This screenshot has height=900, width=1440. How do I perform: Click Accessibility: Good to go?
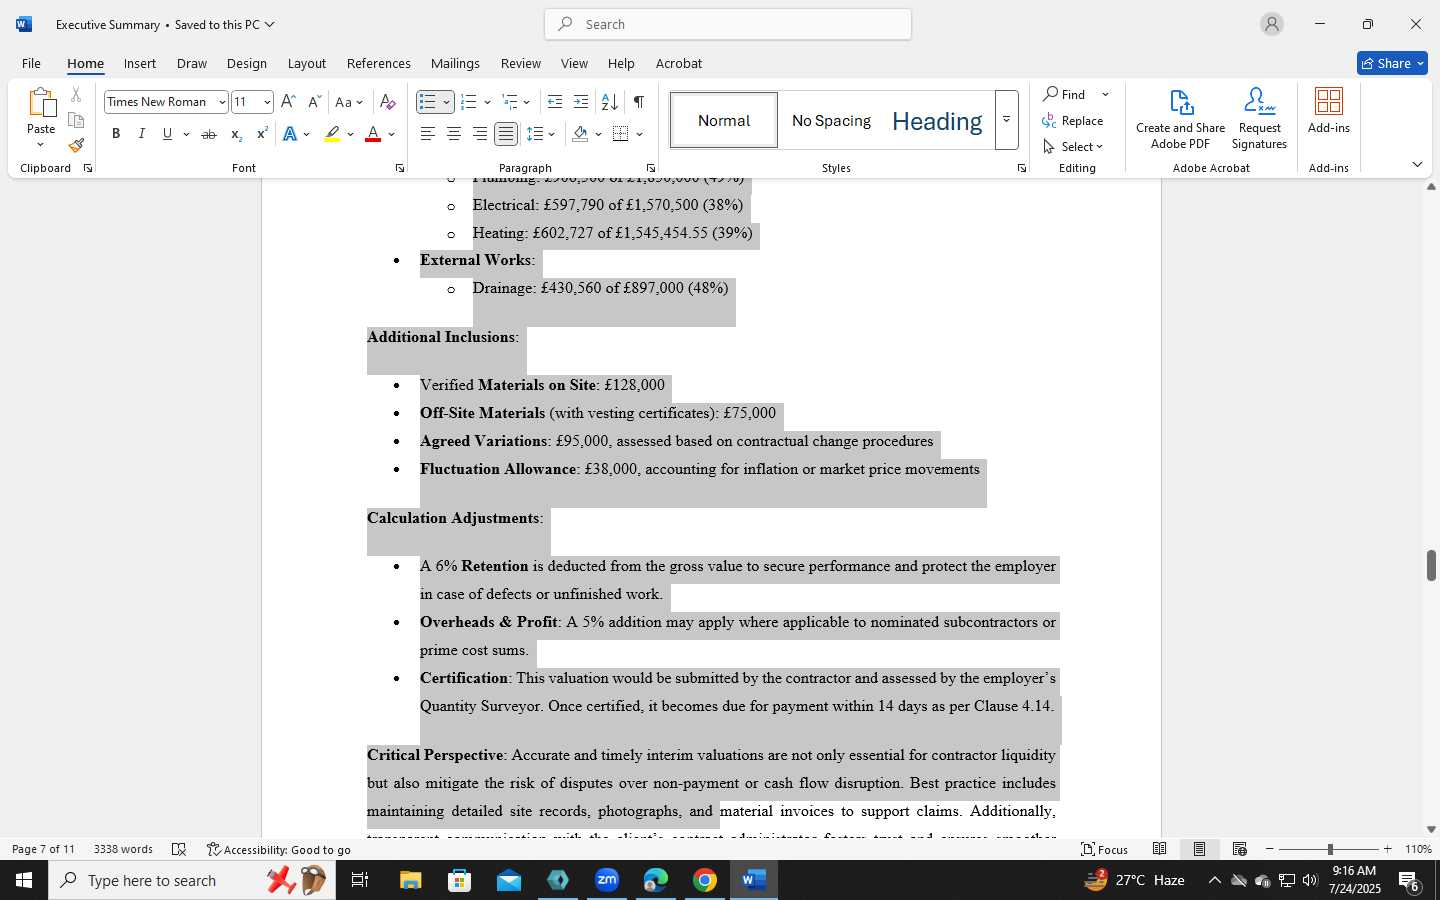click(279, 849)
